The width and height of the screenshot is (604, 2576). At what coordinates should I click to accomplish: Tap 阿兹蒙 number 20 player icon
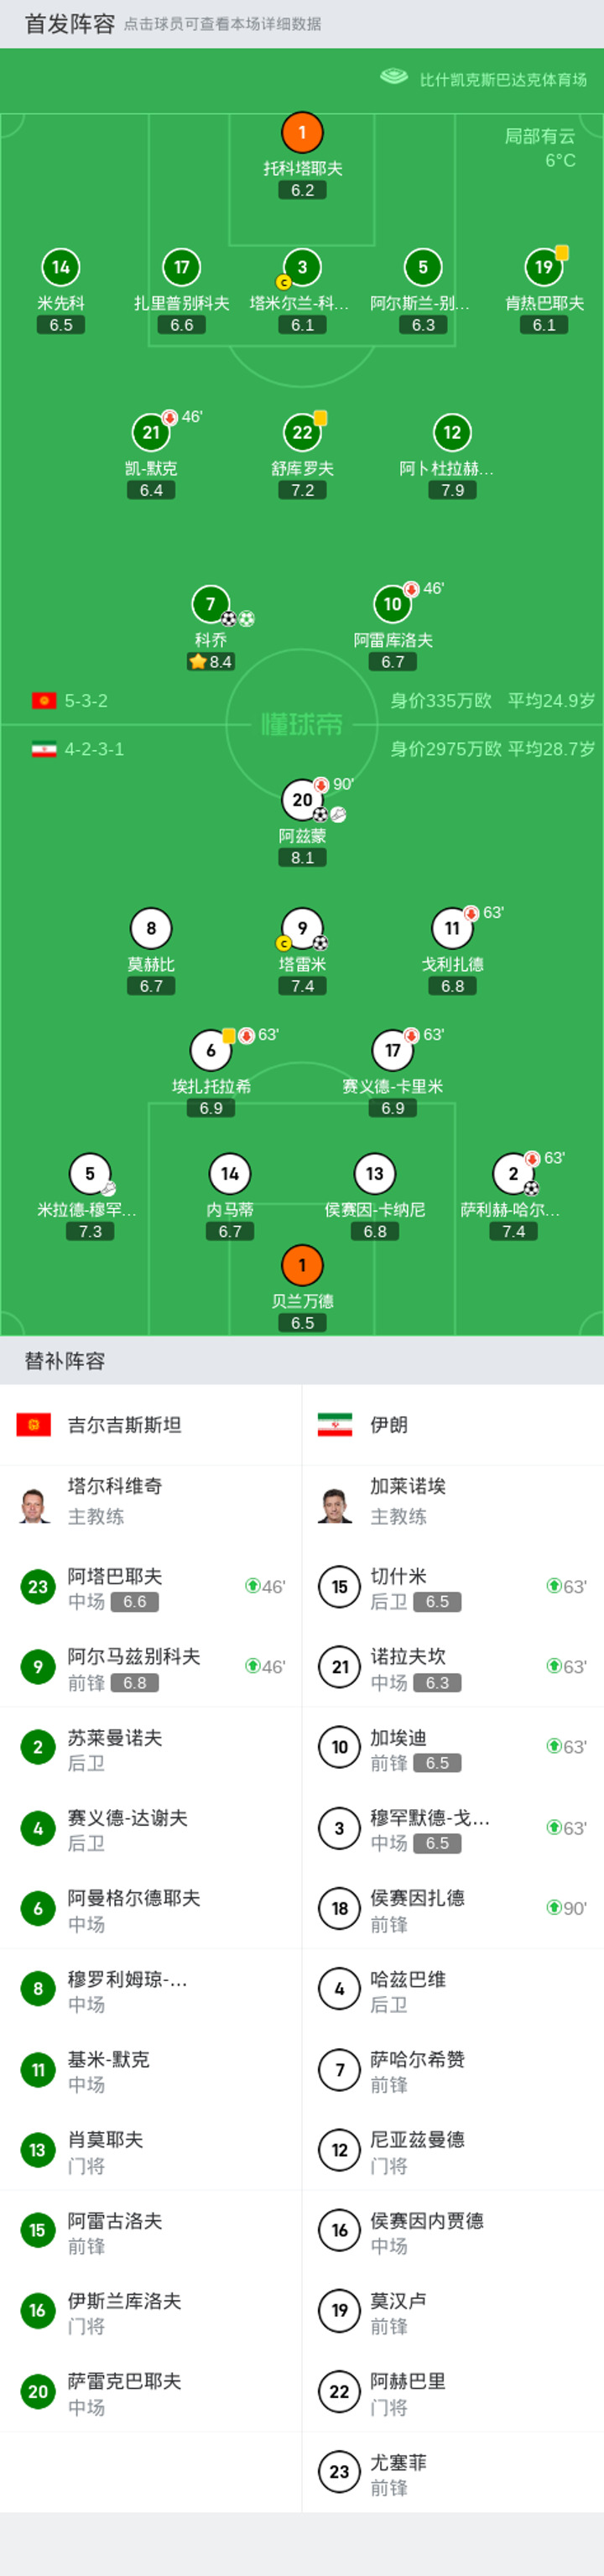coord(302,800)
